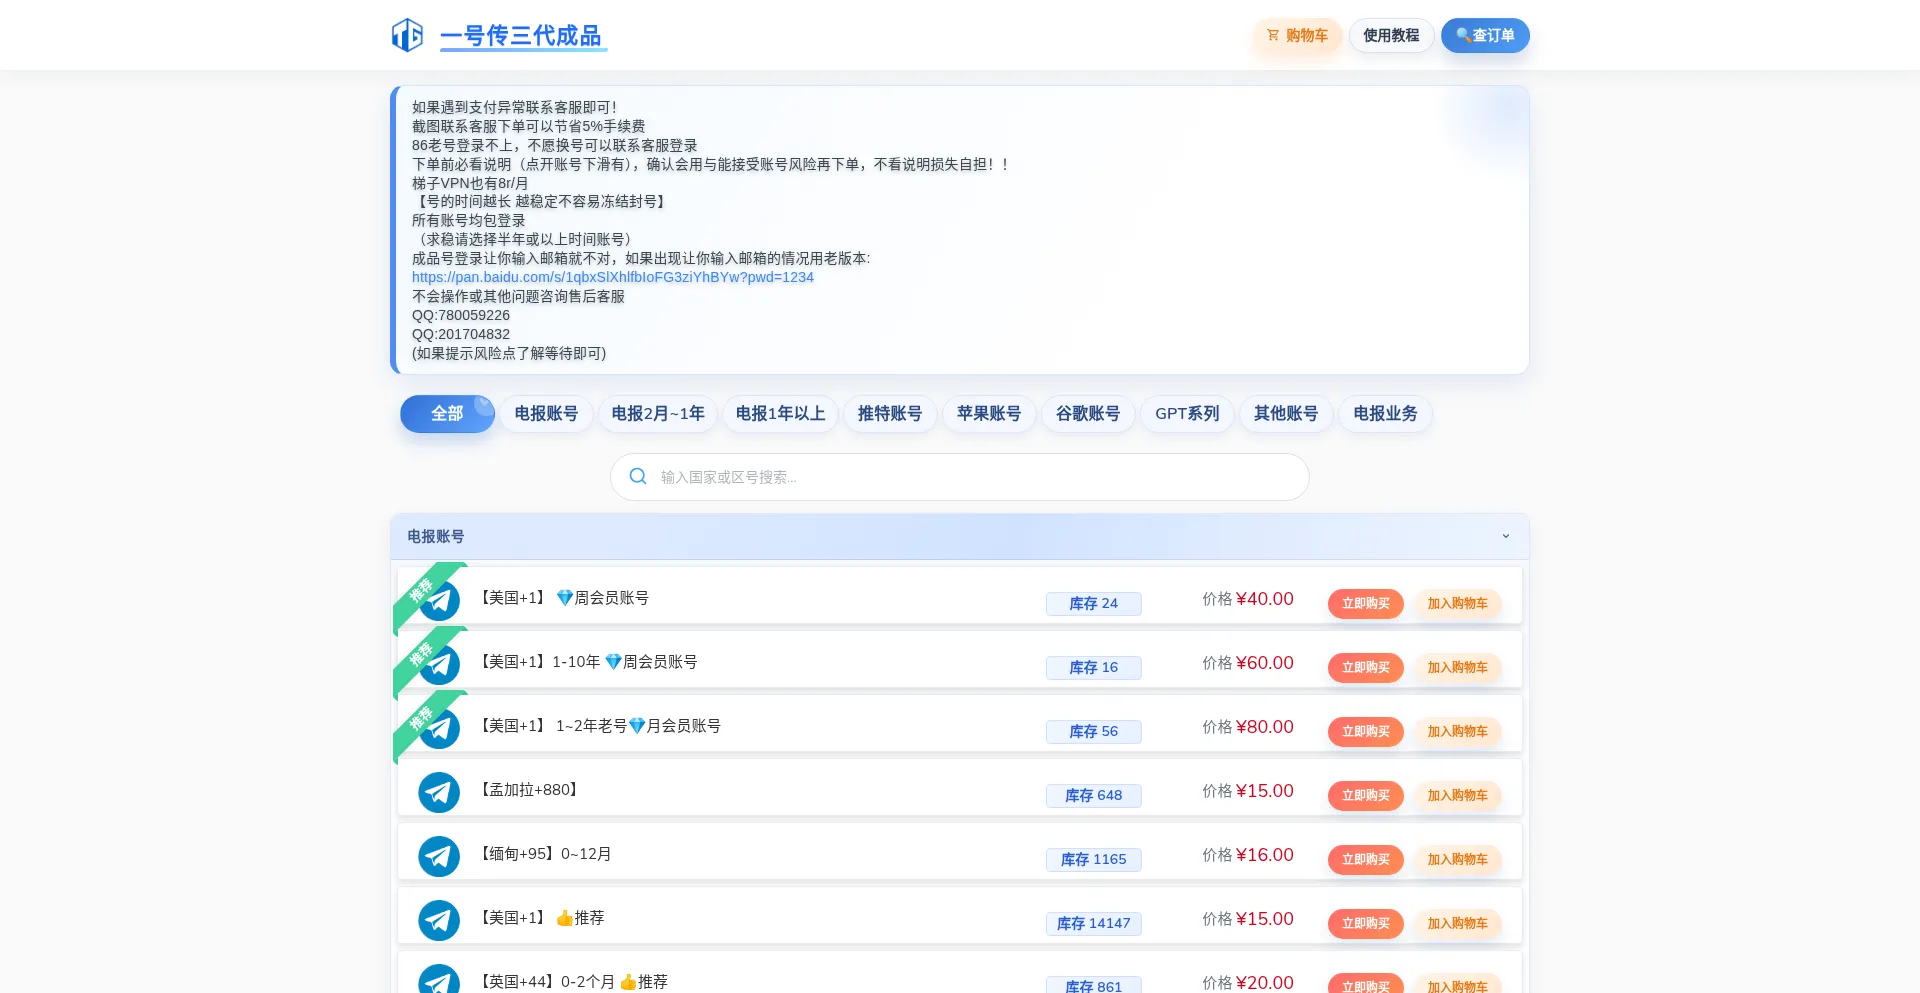Viewport: 1920px width, 993px height.
Task: Open the 电报1年以上 tab
Action: (x=780, y=414)
